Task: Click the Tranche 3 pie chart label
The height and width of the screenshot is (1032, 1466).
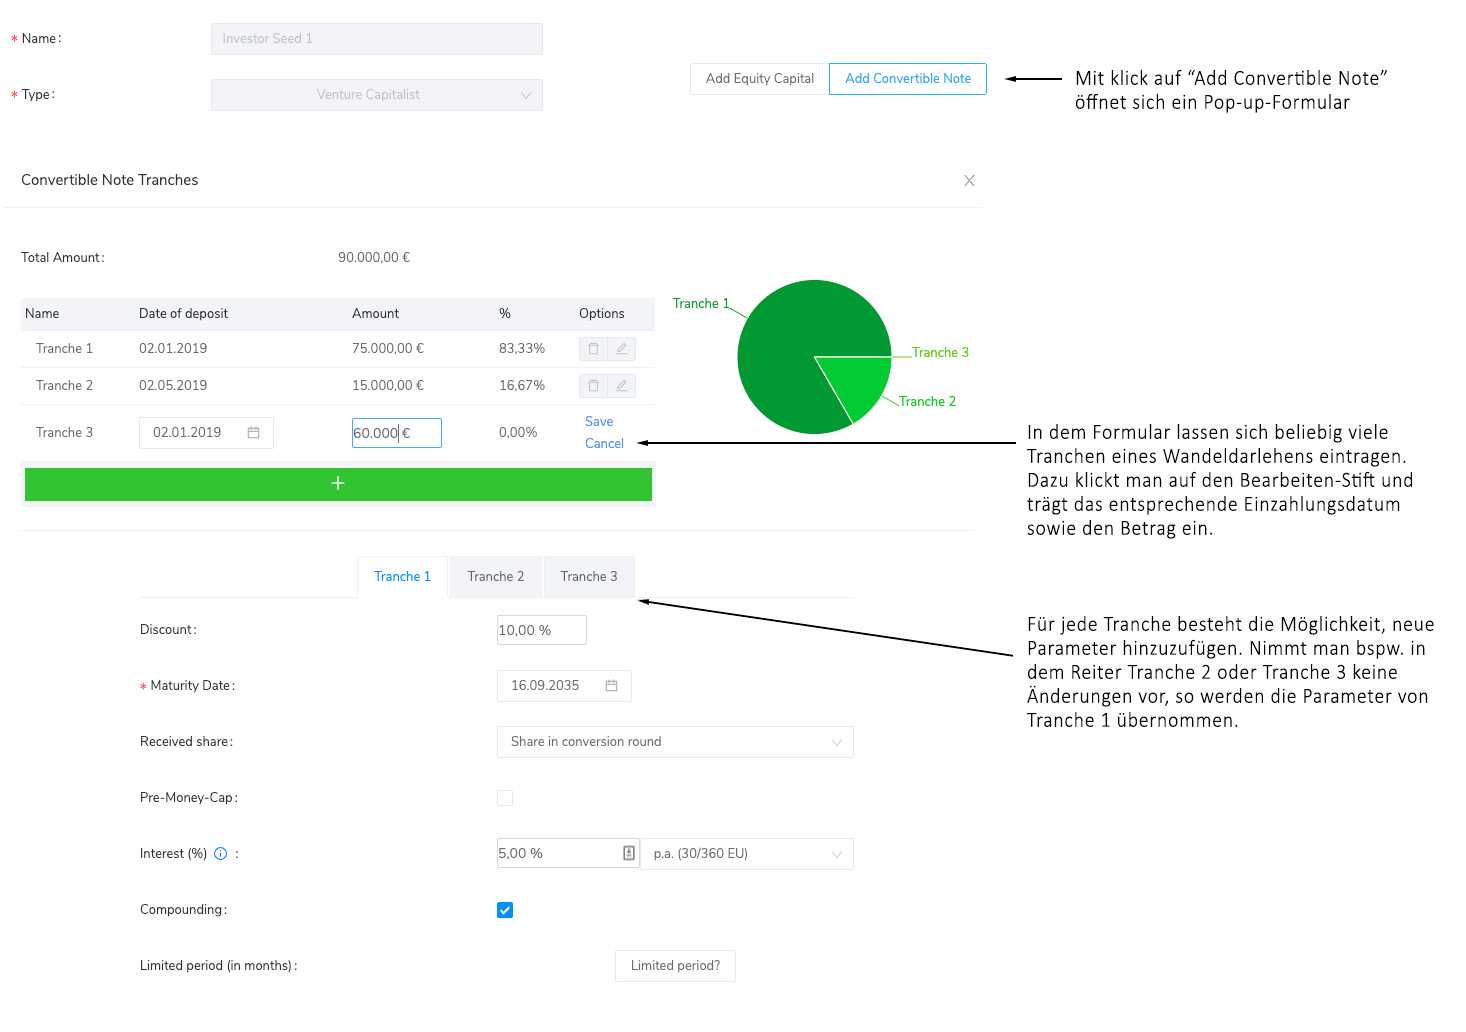Action: (940, 353)
